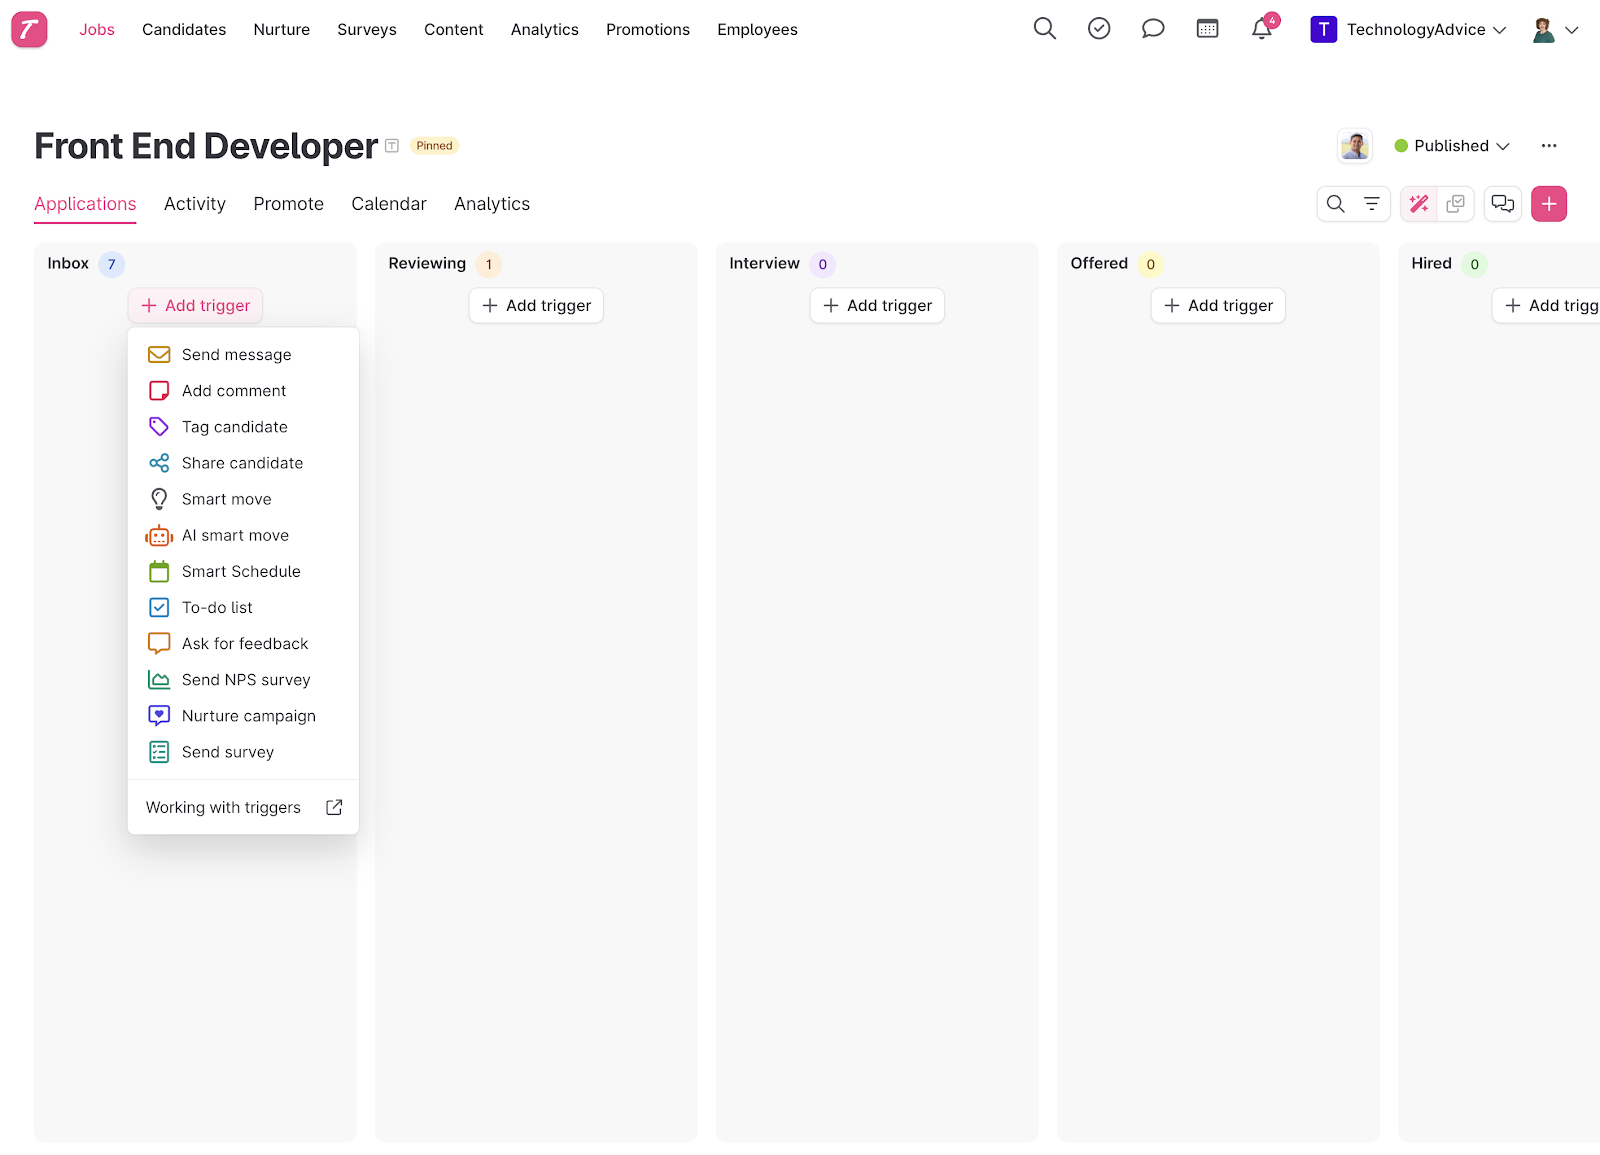
Task: Go to Analytics in the top navigation
Action: pos(545,29)
